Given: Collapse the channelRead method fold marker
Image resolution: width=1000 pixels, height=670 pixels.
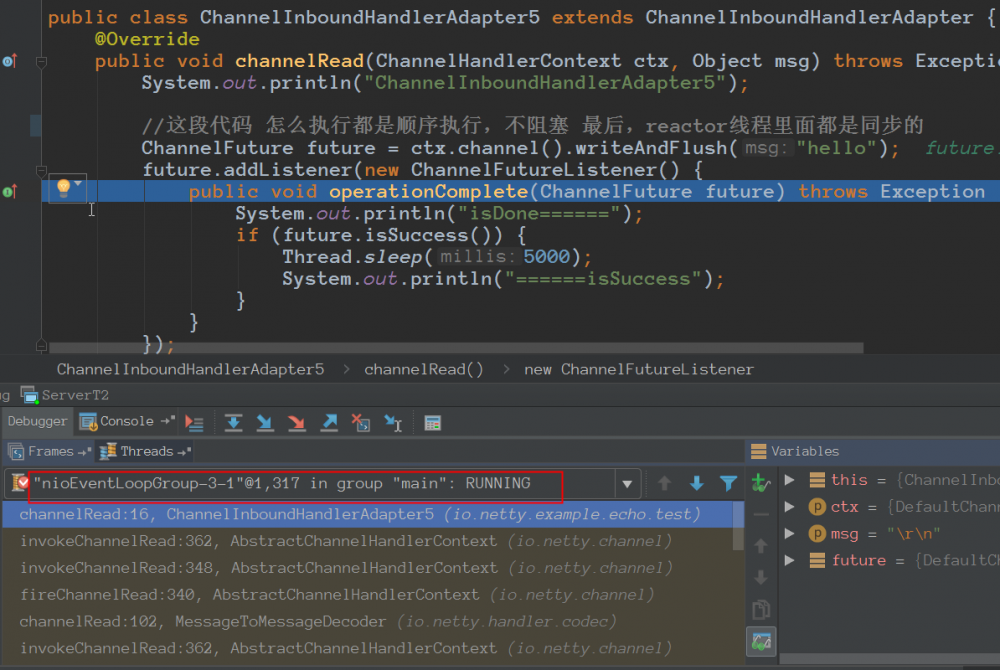Looking at the screenshot, I should (41, 62).
